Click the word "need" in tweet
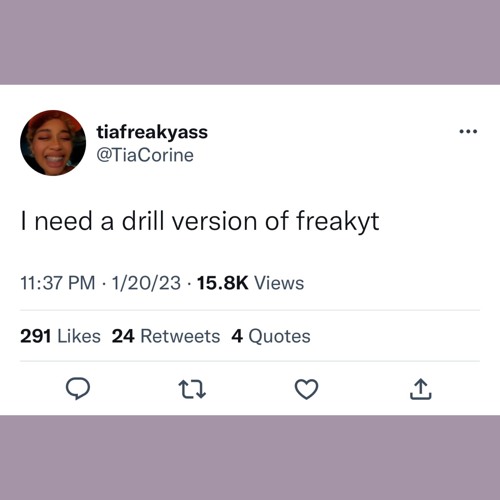Viewport: 500px width, 500px height. pos(63,221)
